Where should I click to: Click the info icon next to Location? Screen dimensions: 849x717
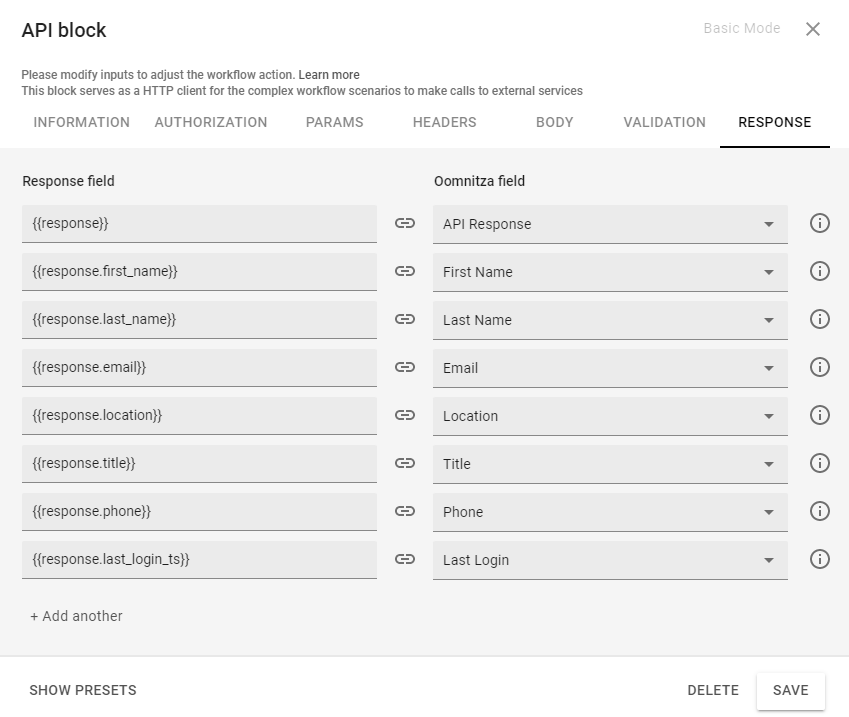[819, 415]
